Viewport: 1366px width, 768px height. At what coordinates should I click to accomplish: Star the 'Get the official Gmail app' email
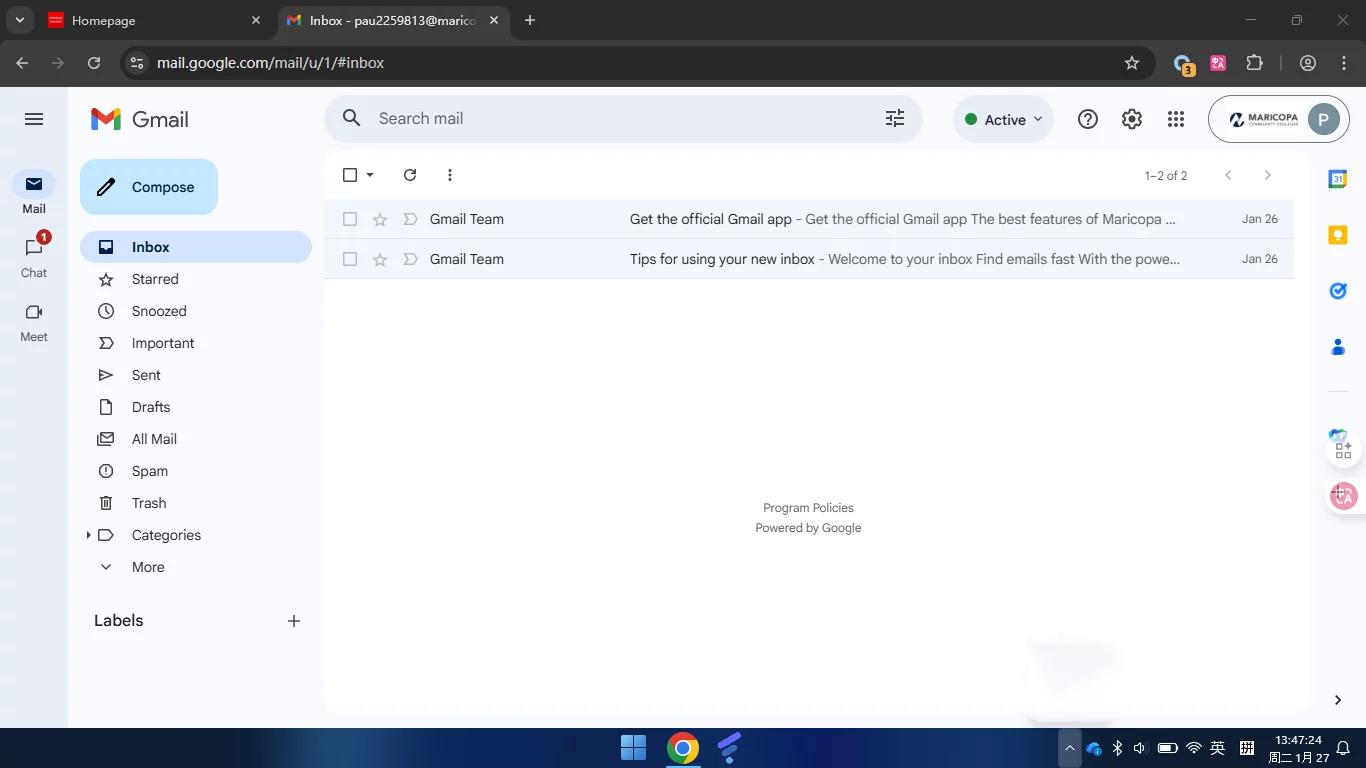click(x=379, y=218)
